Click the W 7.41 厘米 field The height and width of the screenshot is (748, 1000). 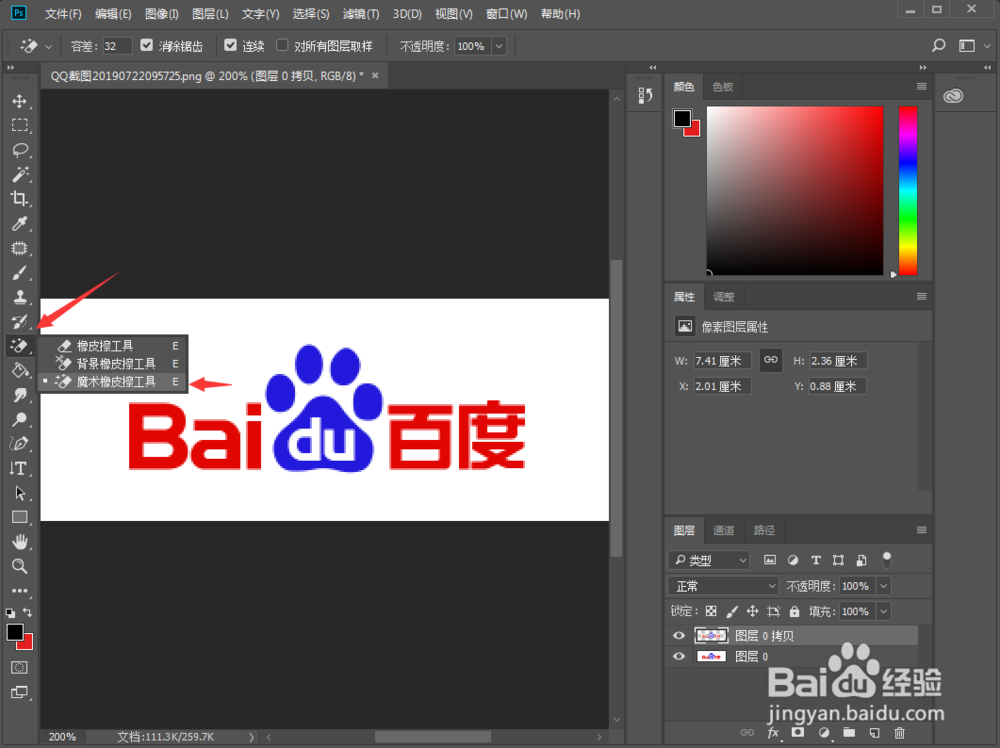[x=722, y=361]
